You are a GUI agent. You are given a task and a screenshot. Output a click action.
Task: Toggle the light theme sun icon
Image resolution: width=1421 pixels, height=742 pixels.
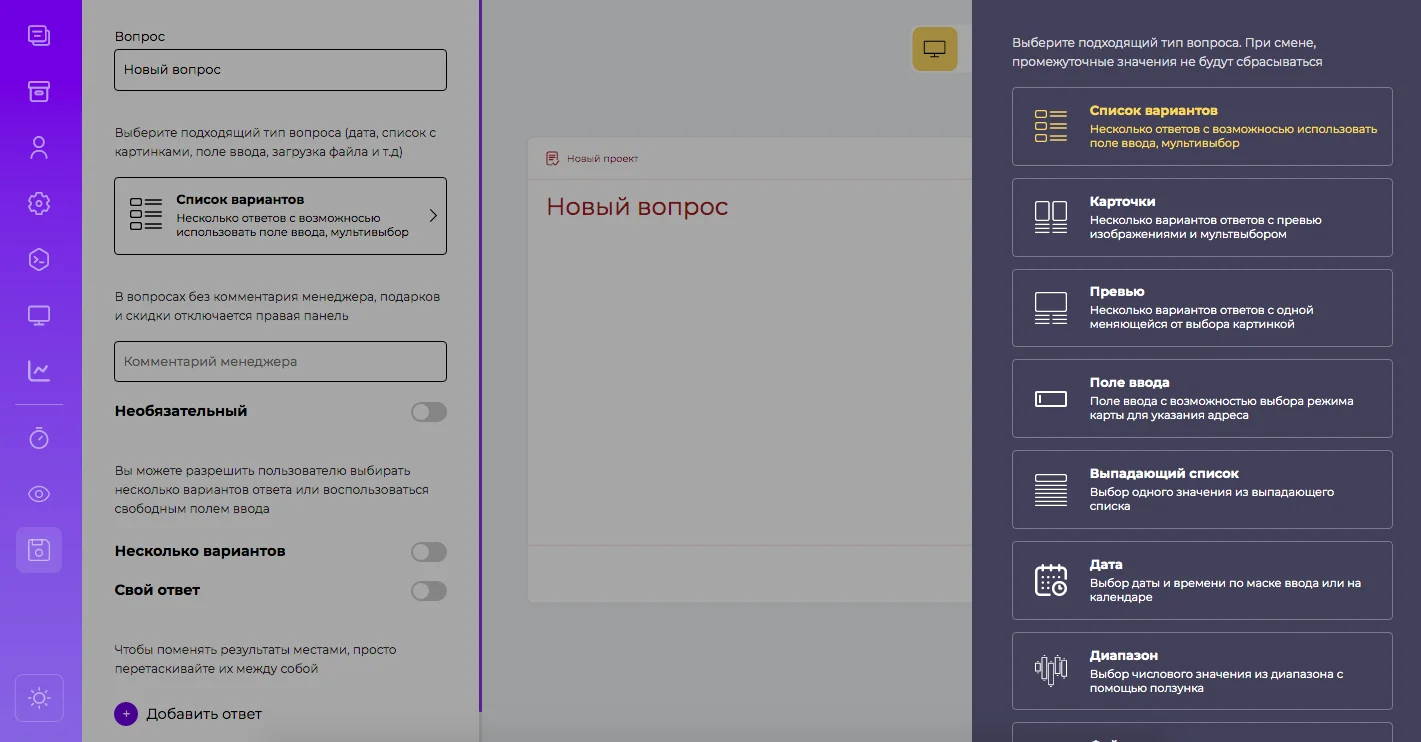pos(40,698)
